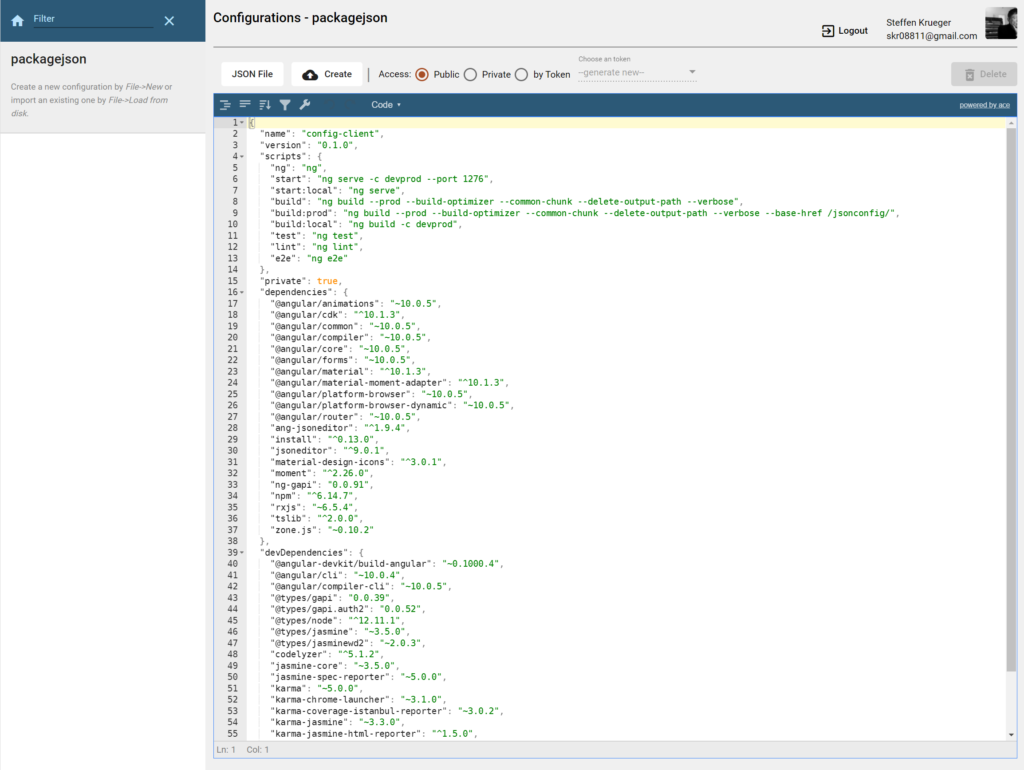Click "@types/gapi.auth2" key
1024x770 pixels.
tap(319, 609)
